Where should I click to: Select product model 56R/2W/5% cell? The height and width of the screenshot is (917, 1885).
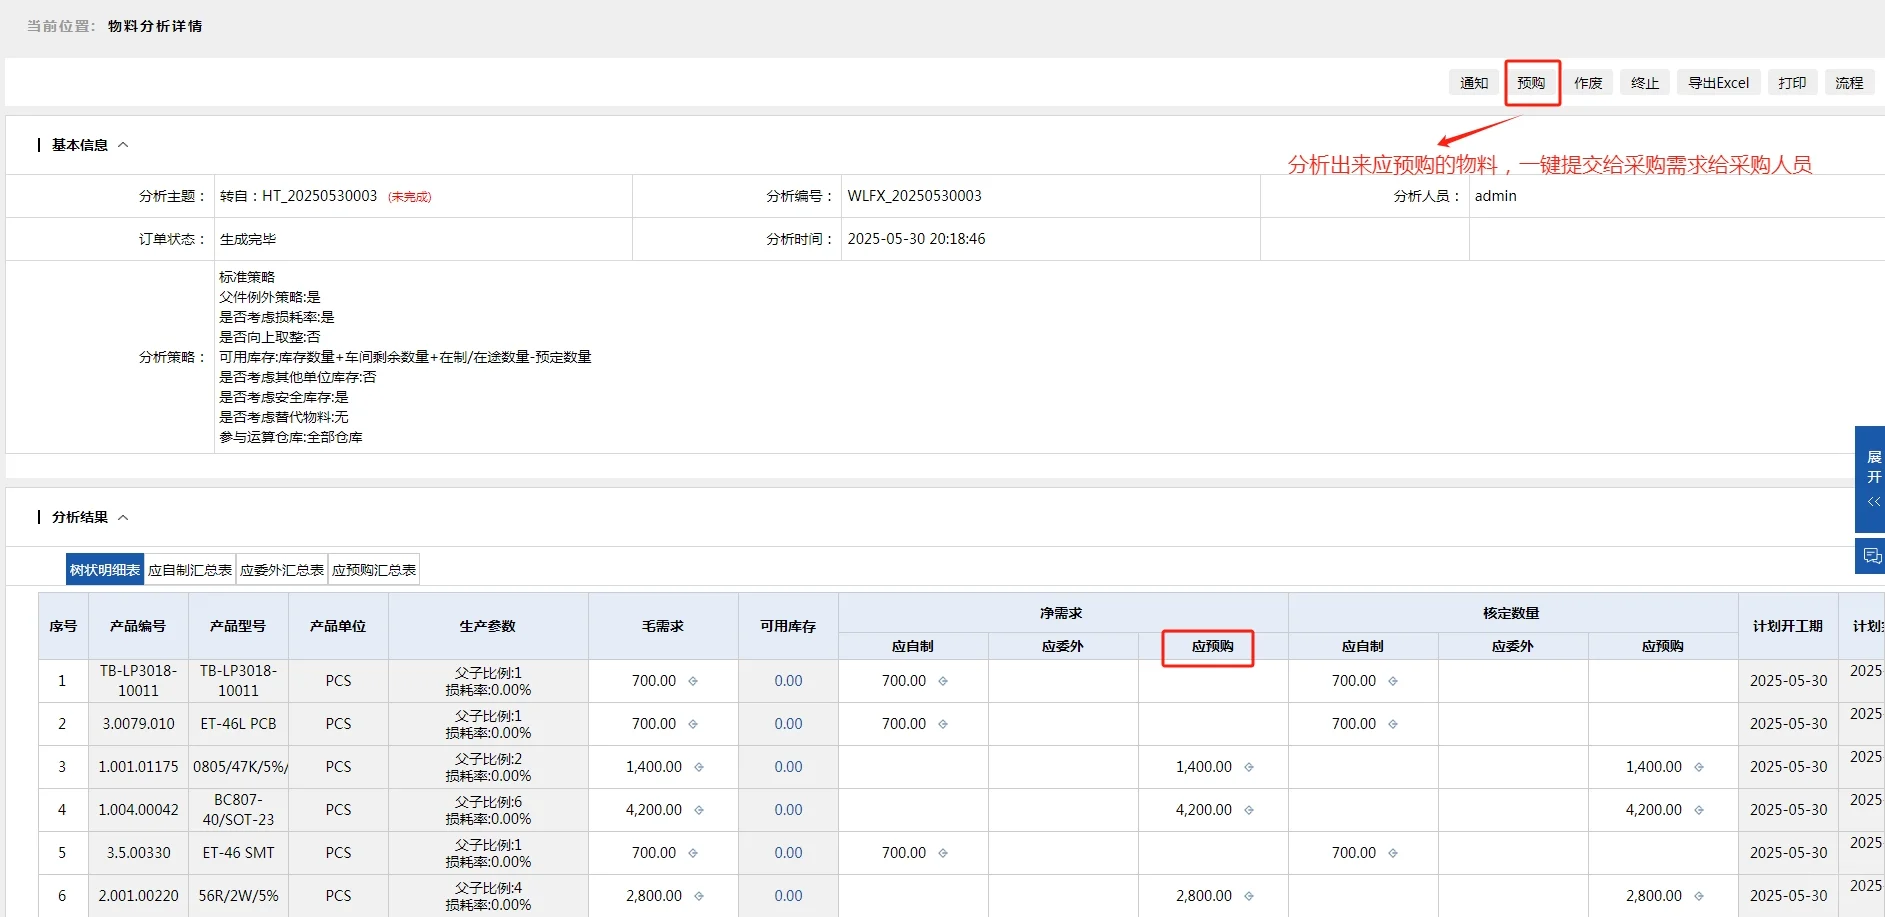238,896
